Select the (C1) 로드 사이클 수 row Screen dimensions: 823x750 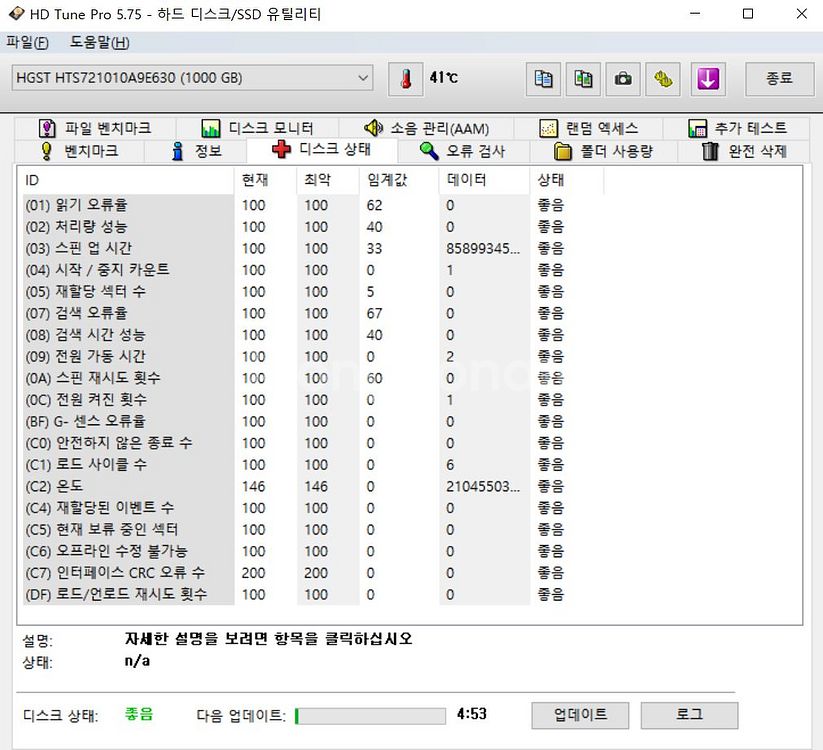coord(313,465)
